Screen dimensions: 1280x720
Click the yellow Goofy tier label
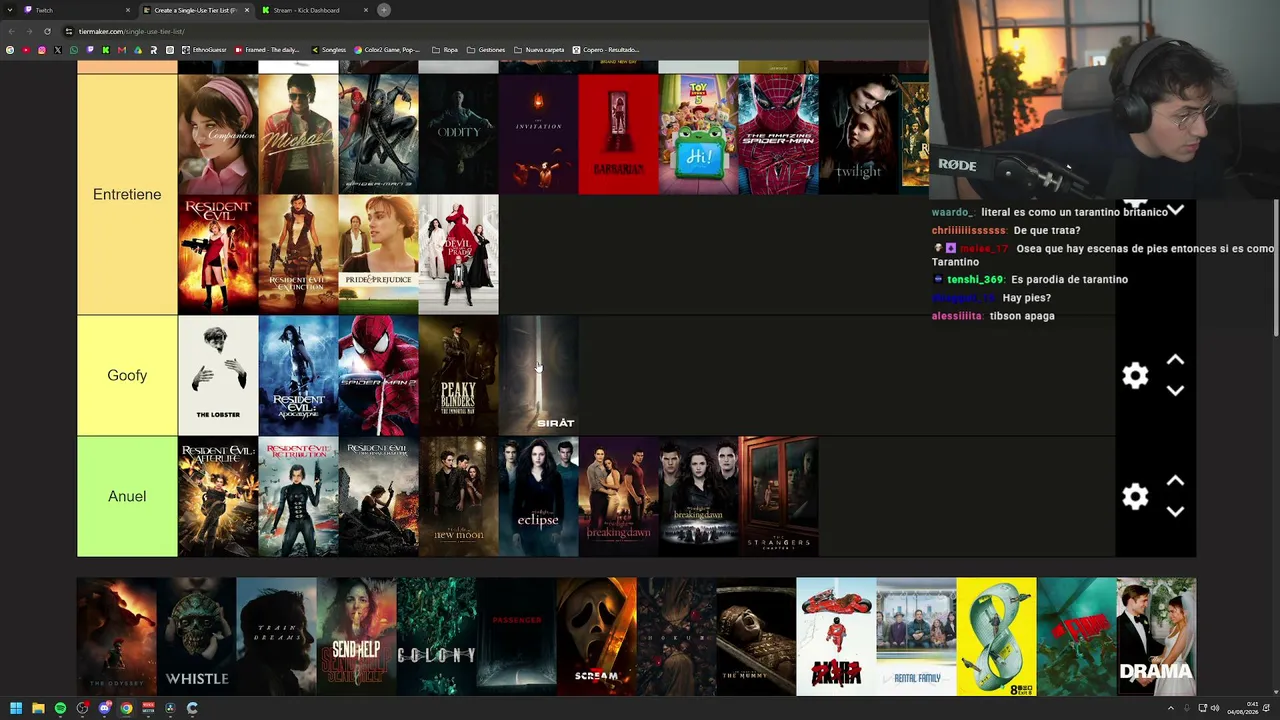[127, 376]
